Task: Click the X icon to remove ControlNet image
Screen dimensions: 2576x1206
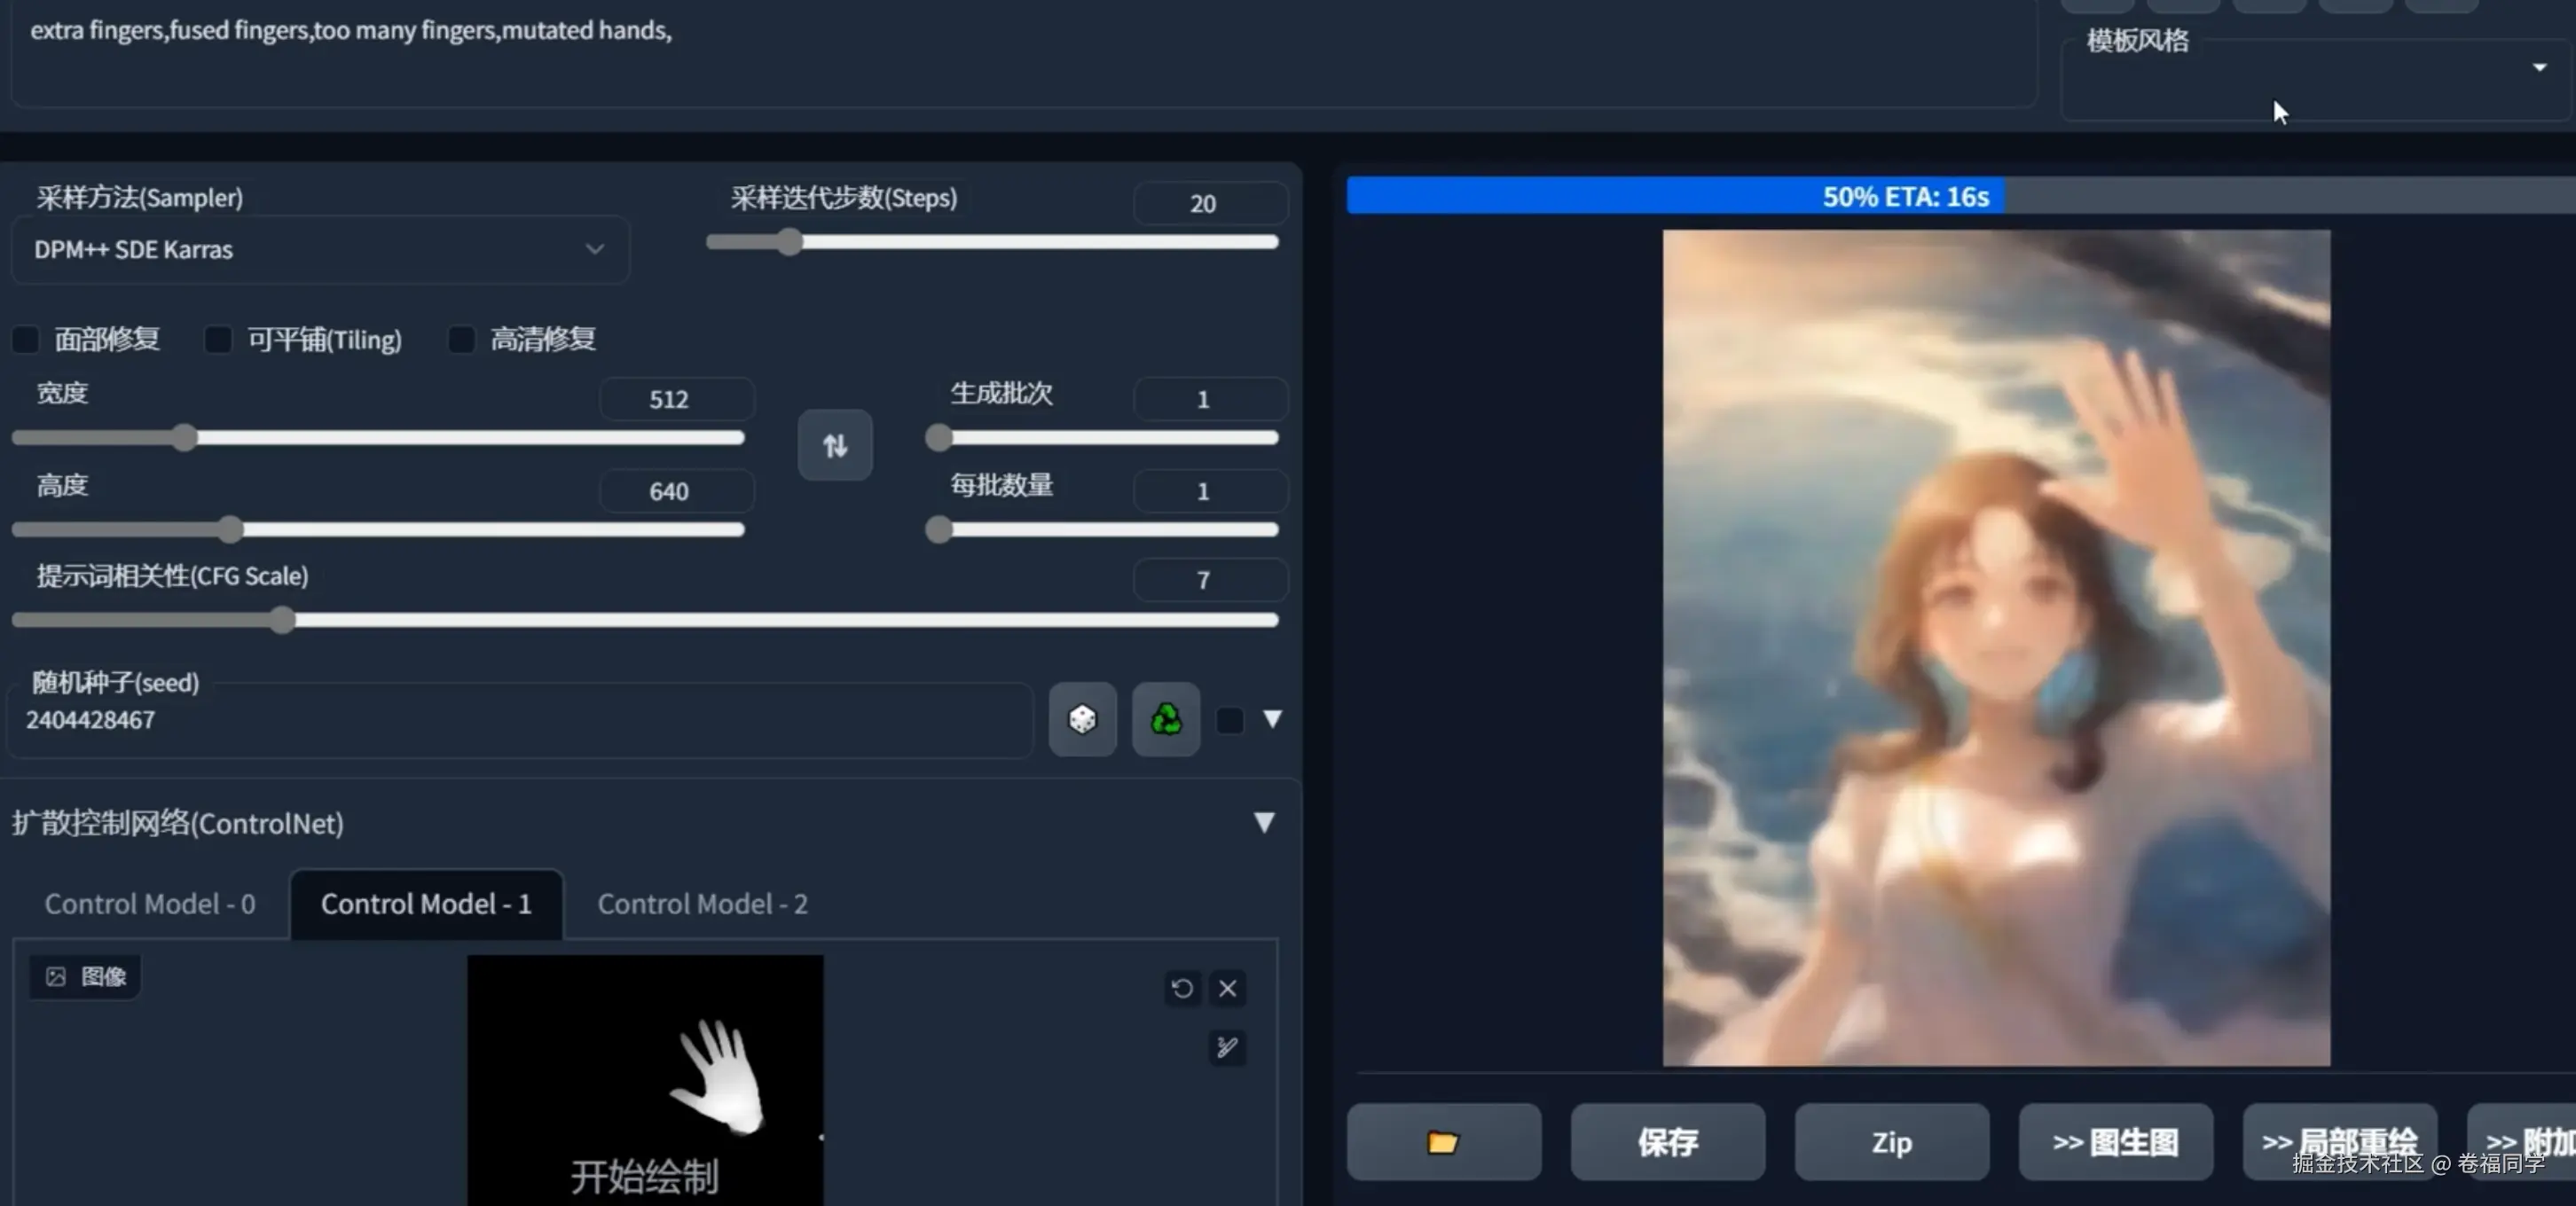Action: click(1228, 989)
